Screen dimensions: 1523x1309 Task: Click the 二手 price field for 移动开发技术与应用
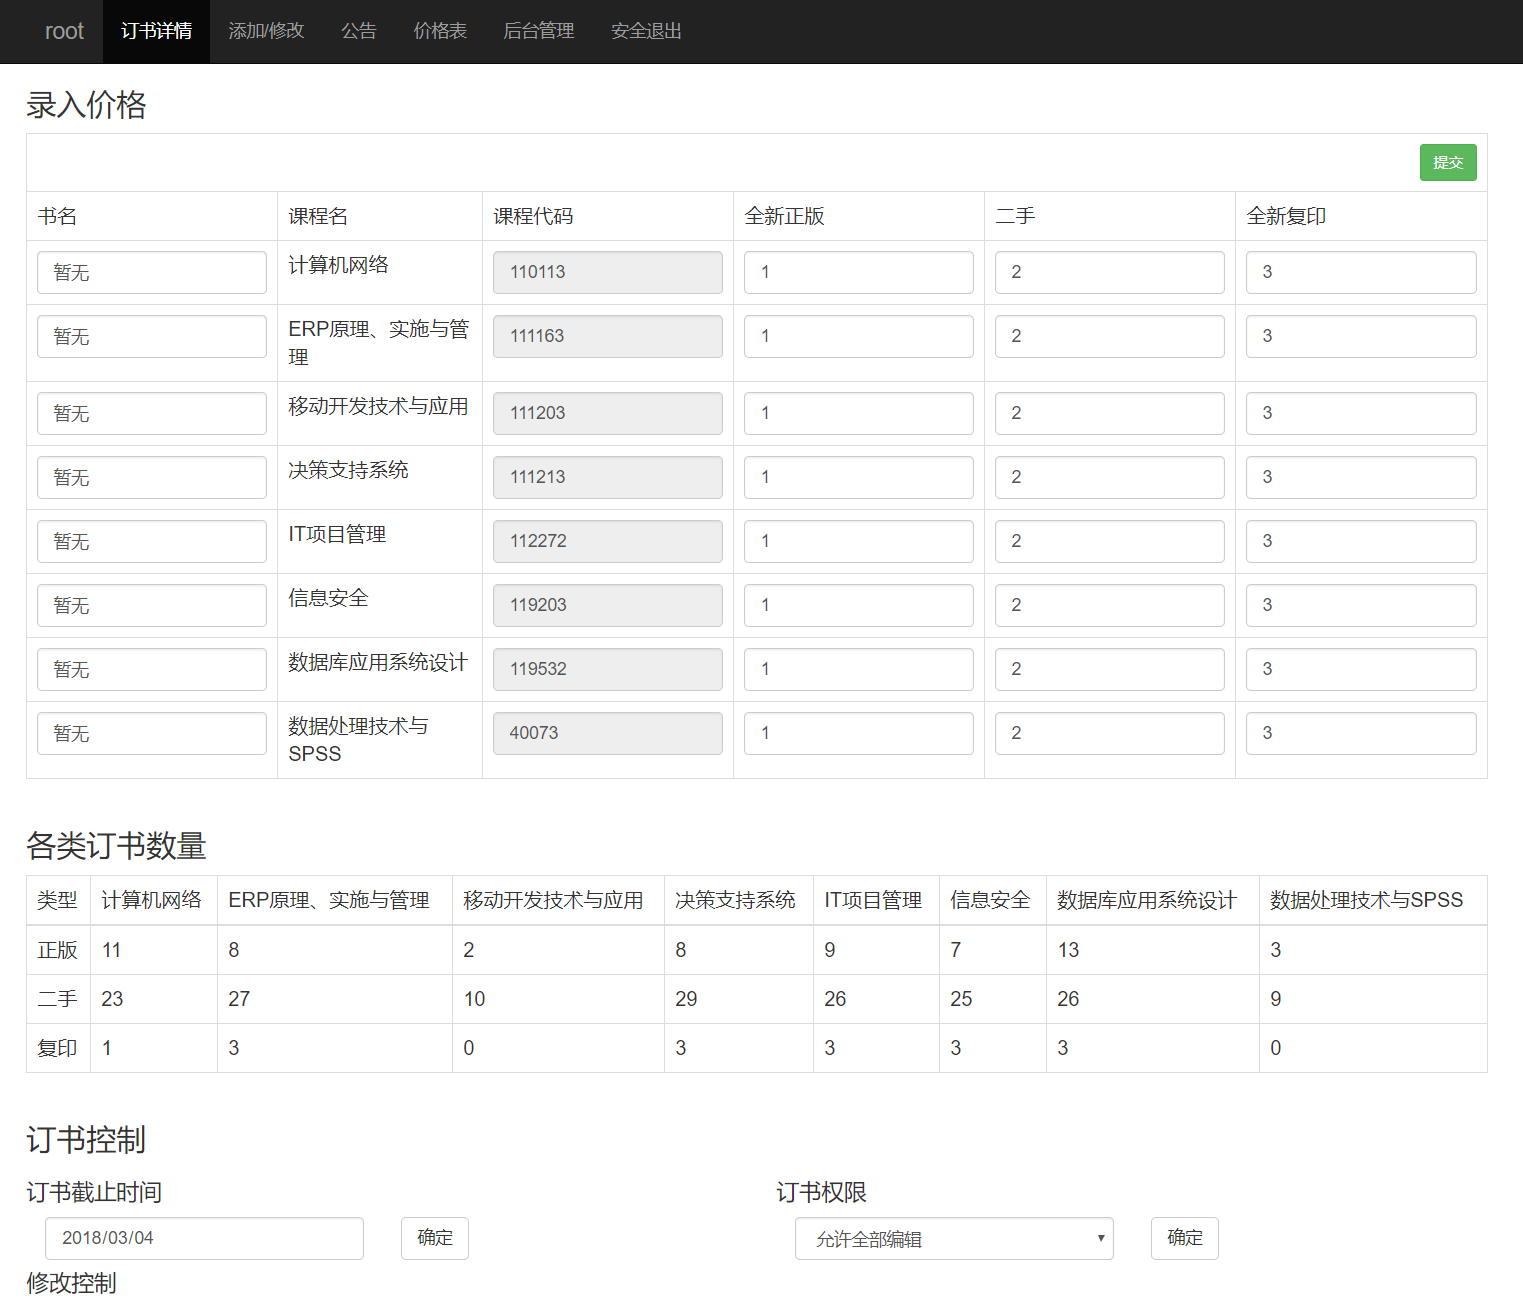[x=1109, y=413]
